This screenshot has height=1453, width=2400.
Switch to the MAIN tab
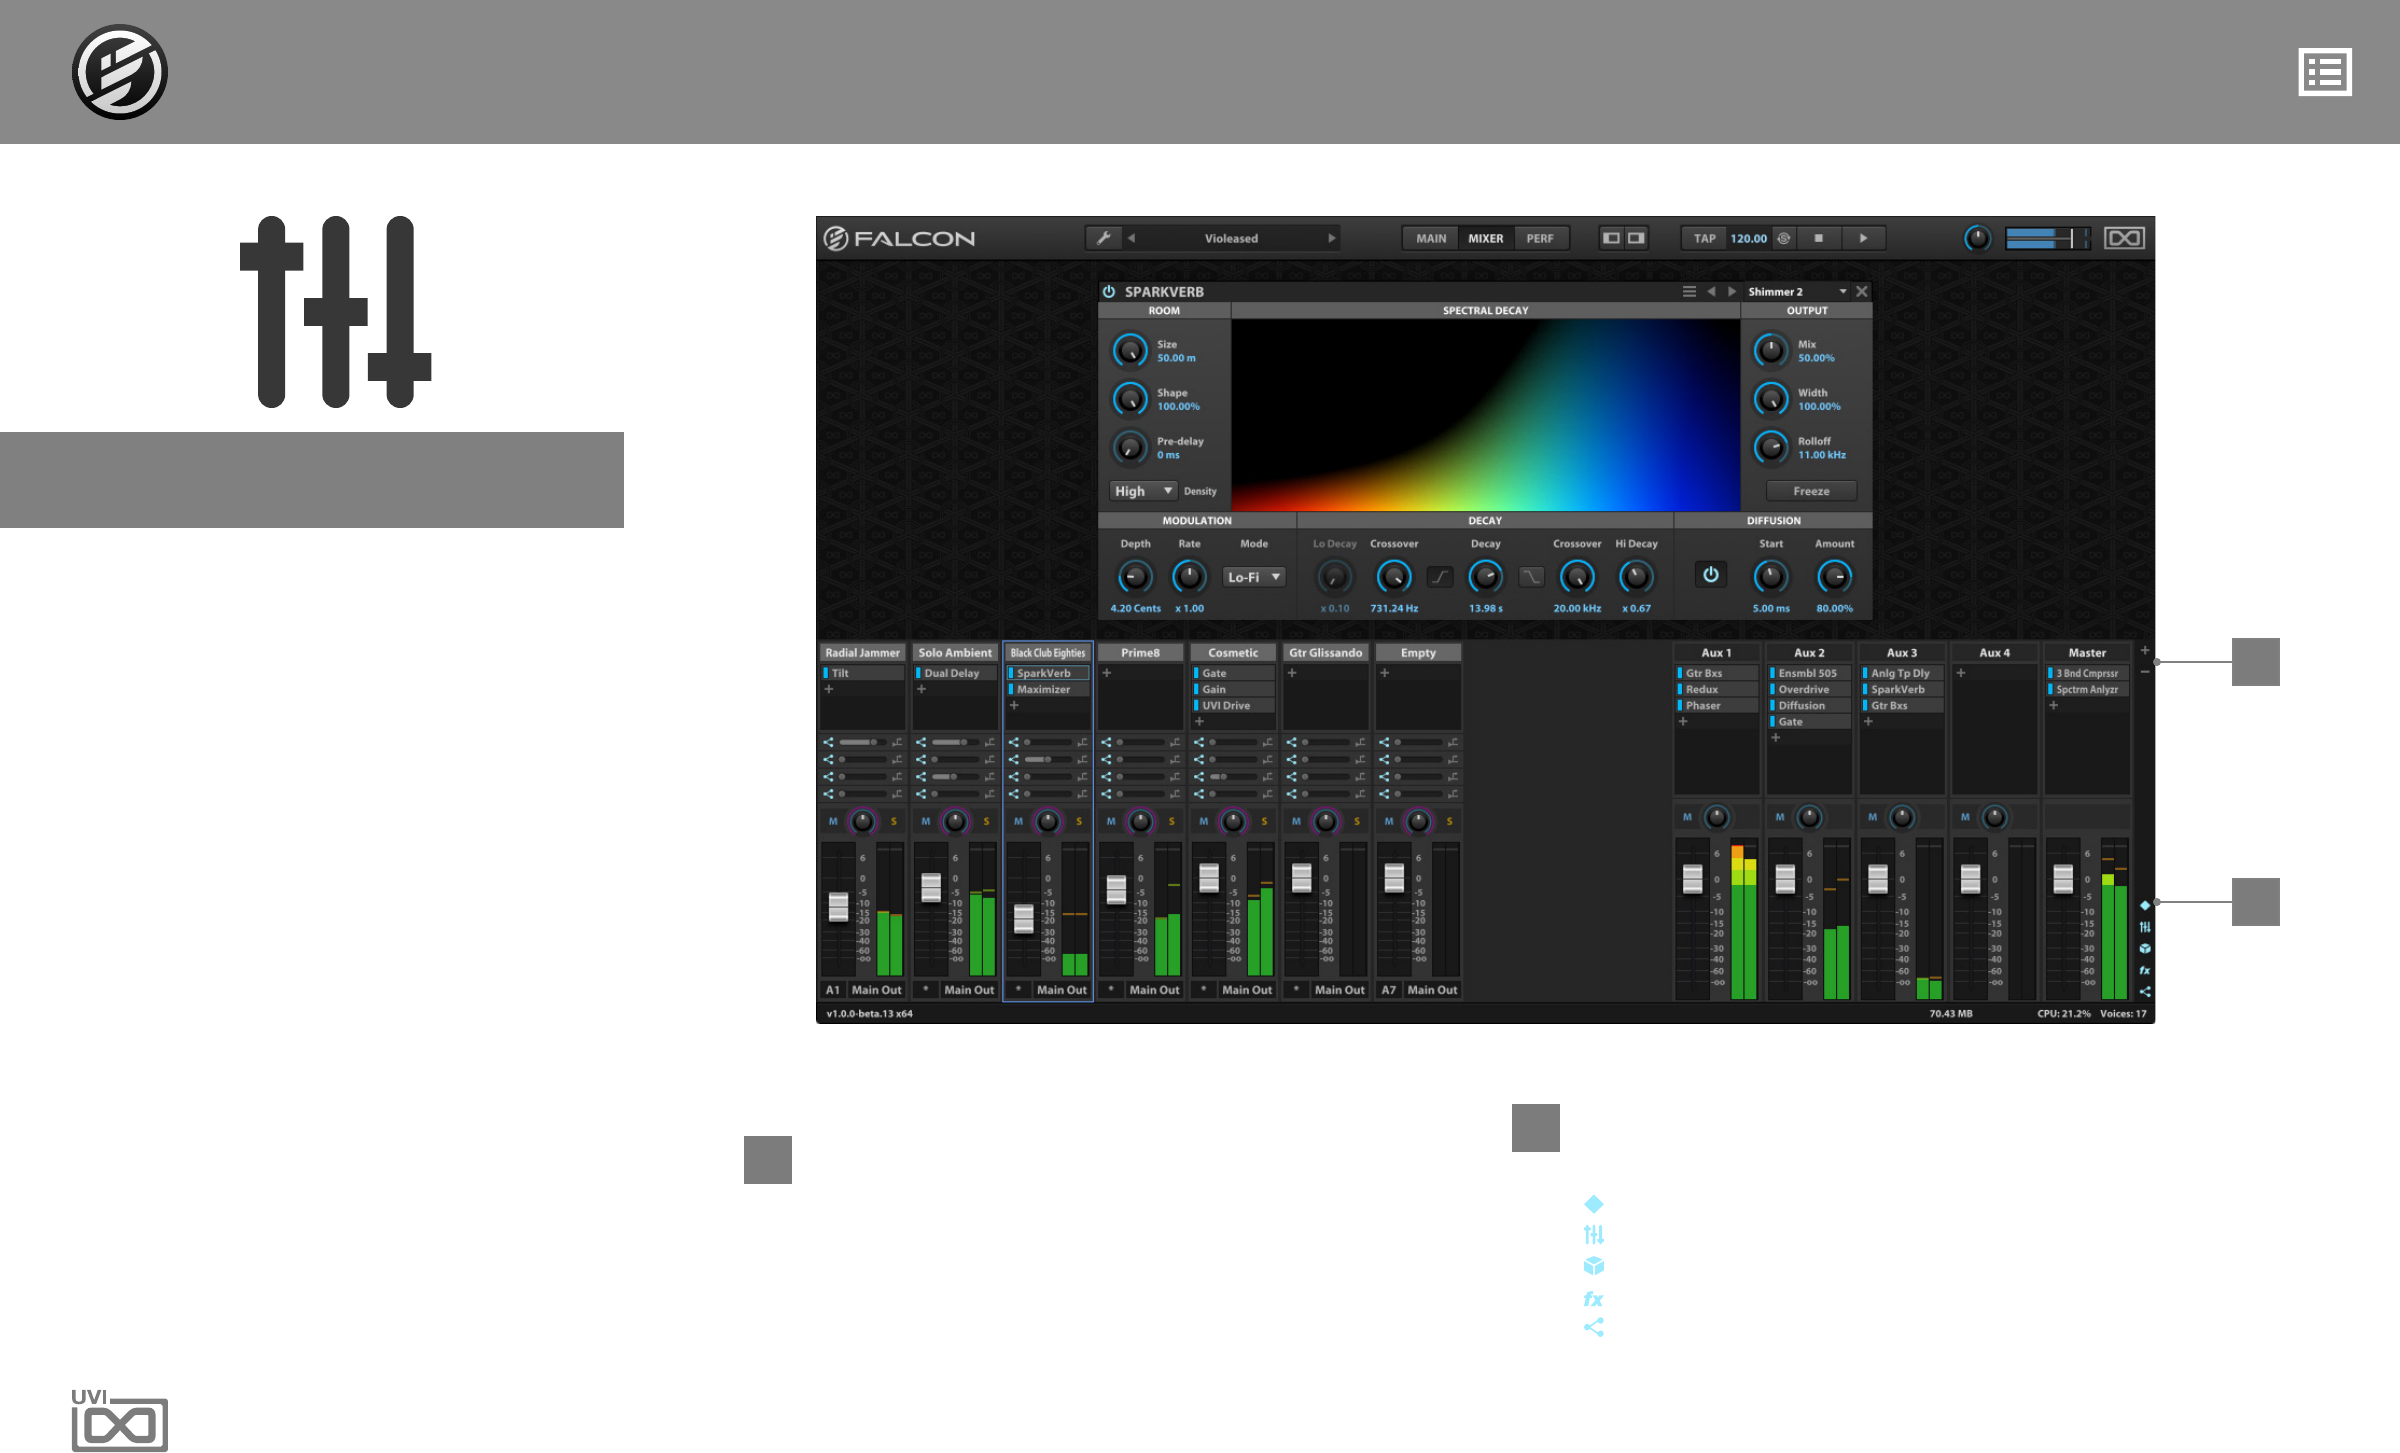click(1430, 238)
